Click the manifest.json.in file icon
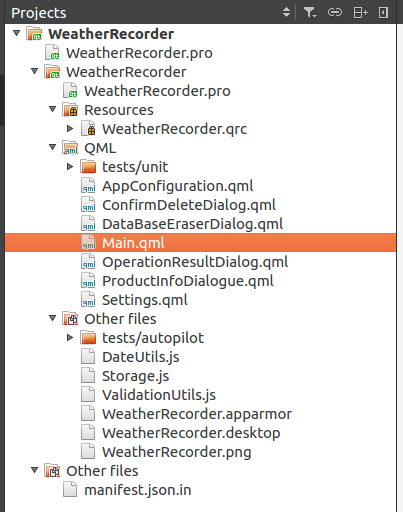 tap(70, 490)
